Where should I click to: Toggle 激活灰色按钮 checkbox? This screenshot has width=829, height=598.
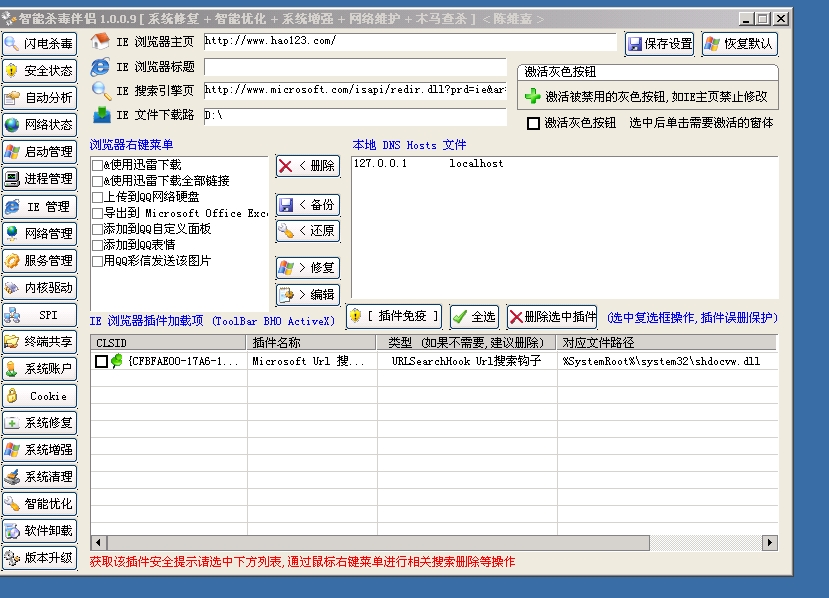click(x=533, y=123)
